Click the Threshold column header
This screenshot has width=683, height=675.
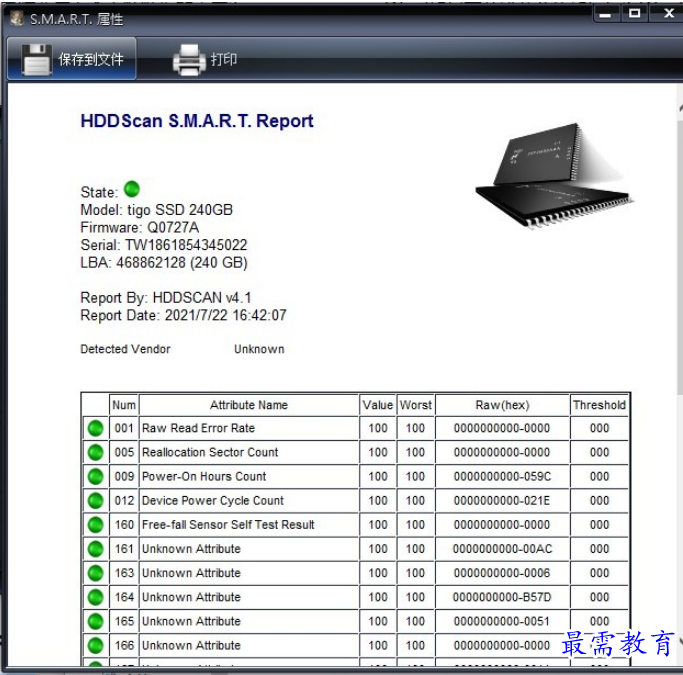[x=599, y=405]
